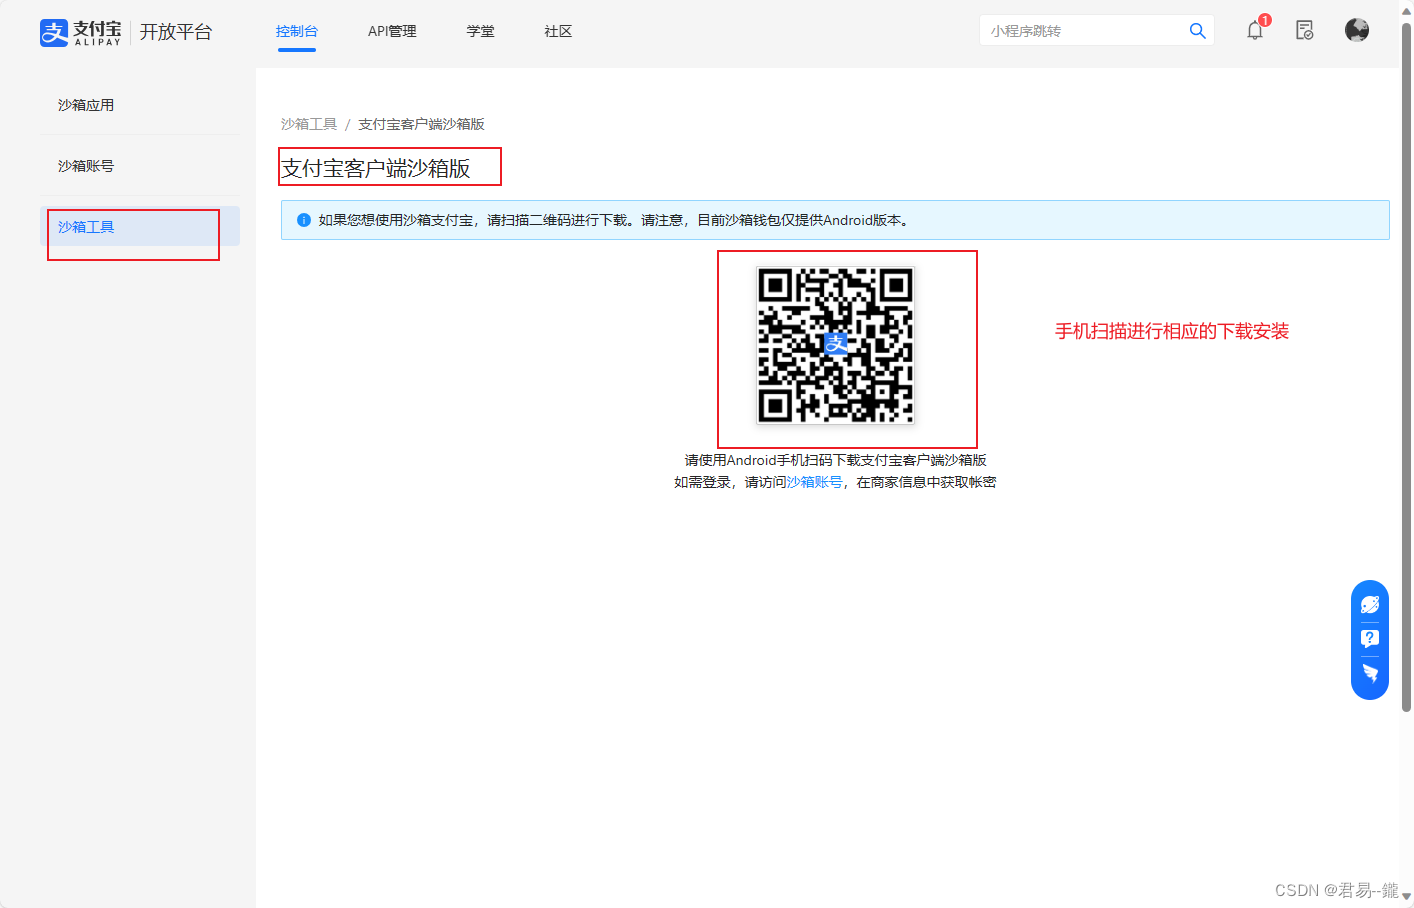Click the top icon in floating help widget
The width and height of the screenshot is (1414, 908).
(x=1370, y=605)
